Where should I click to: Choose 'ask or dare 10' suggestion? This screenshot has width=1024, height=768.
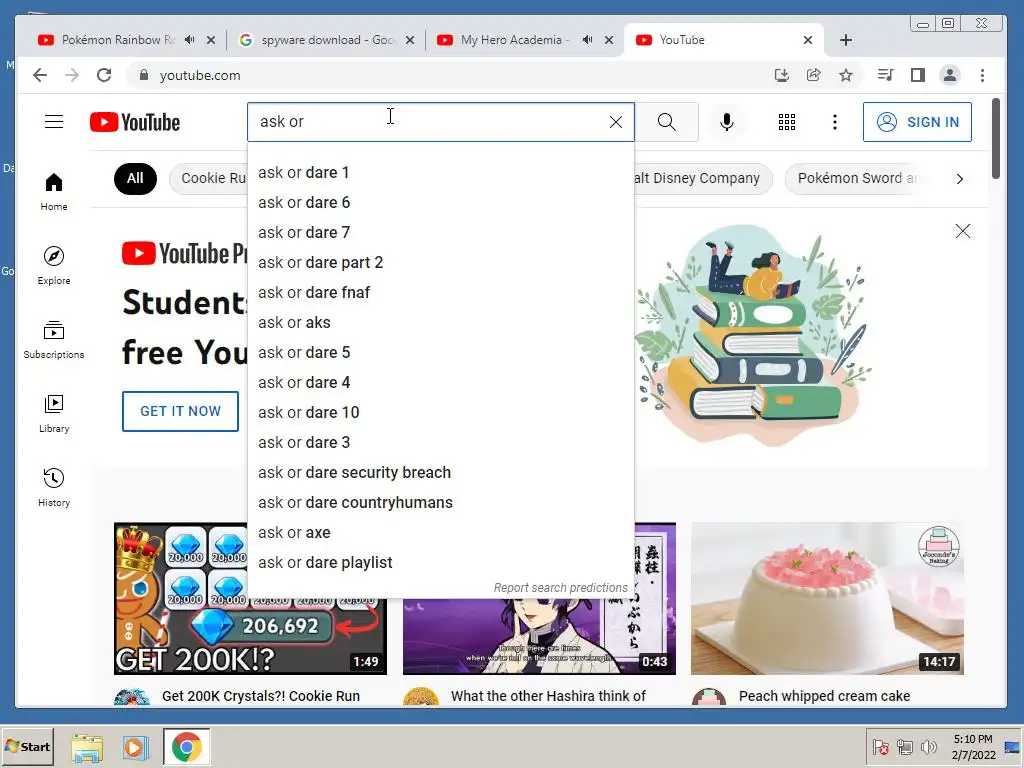(441, 413)
